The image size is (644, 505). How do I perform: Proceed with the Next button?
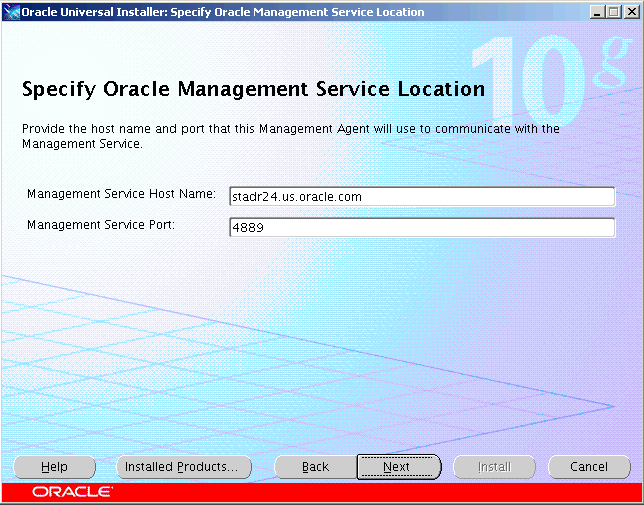398,467
